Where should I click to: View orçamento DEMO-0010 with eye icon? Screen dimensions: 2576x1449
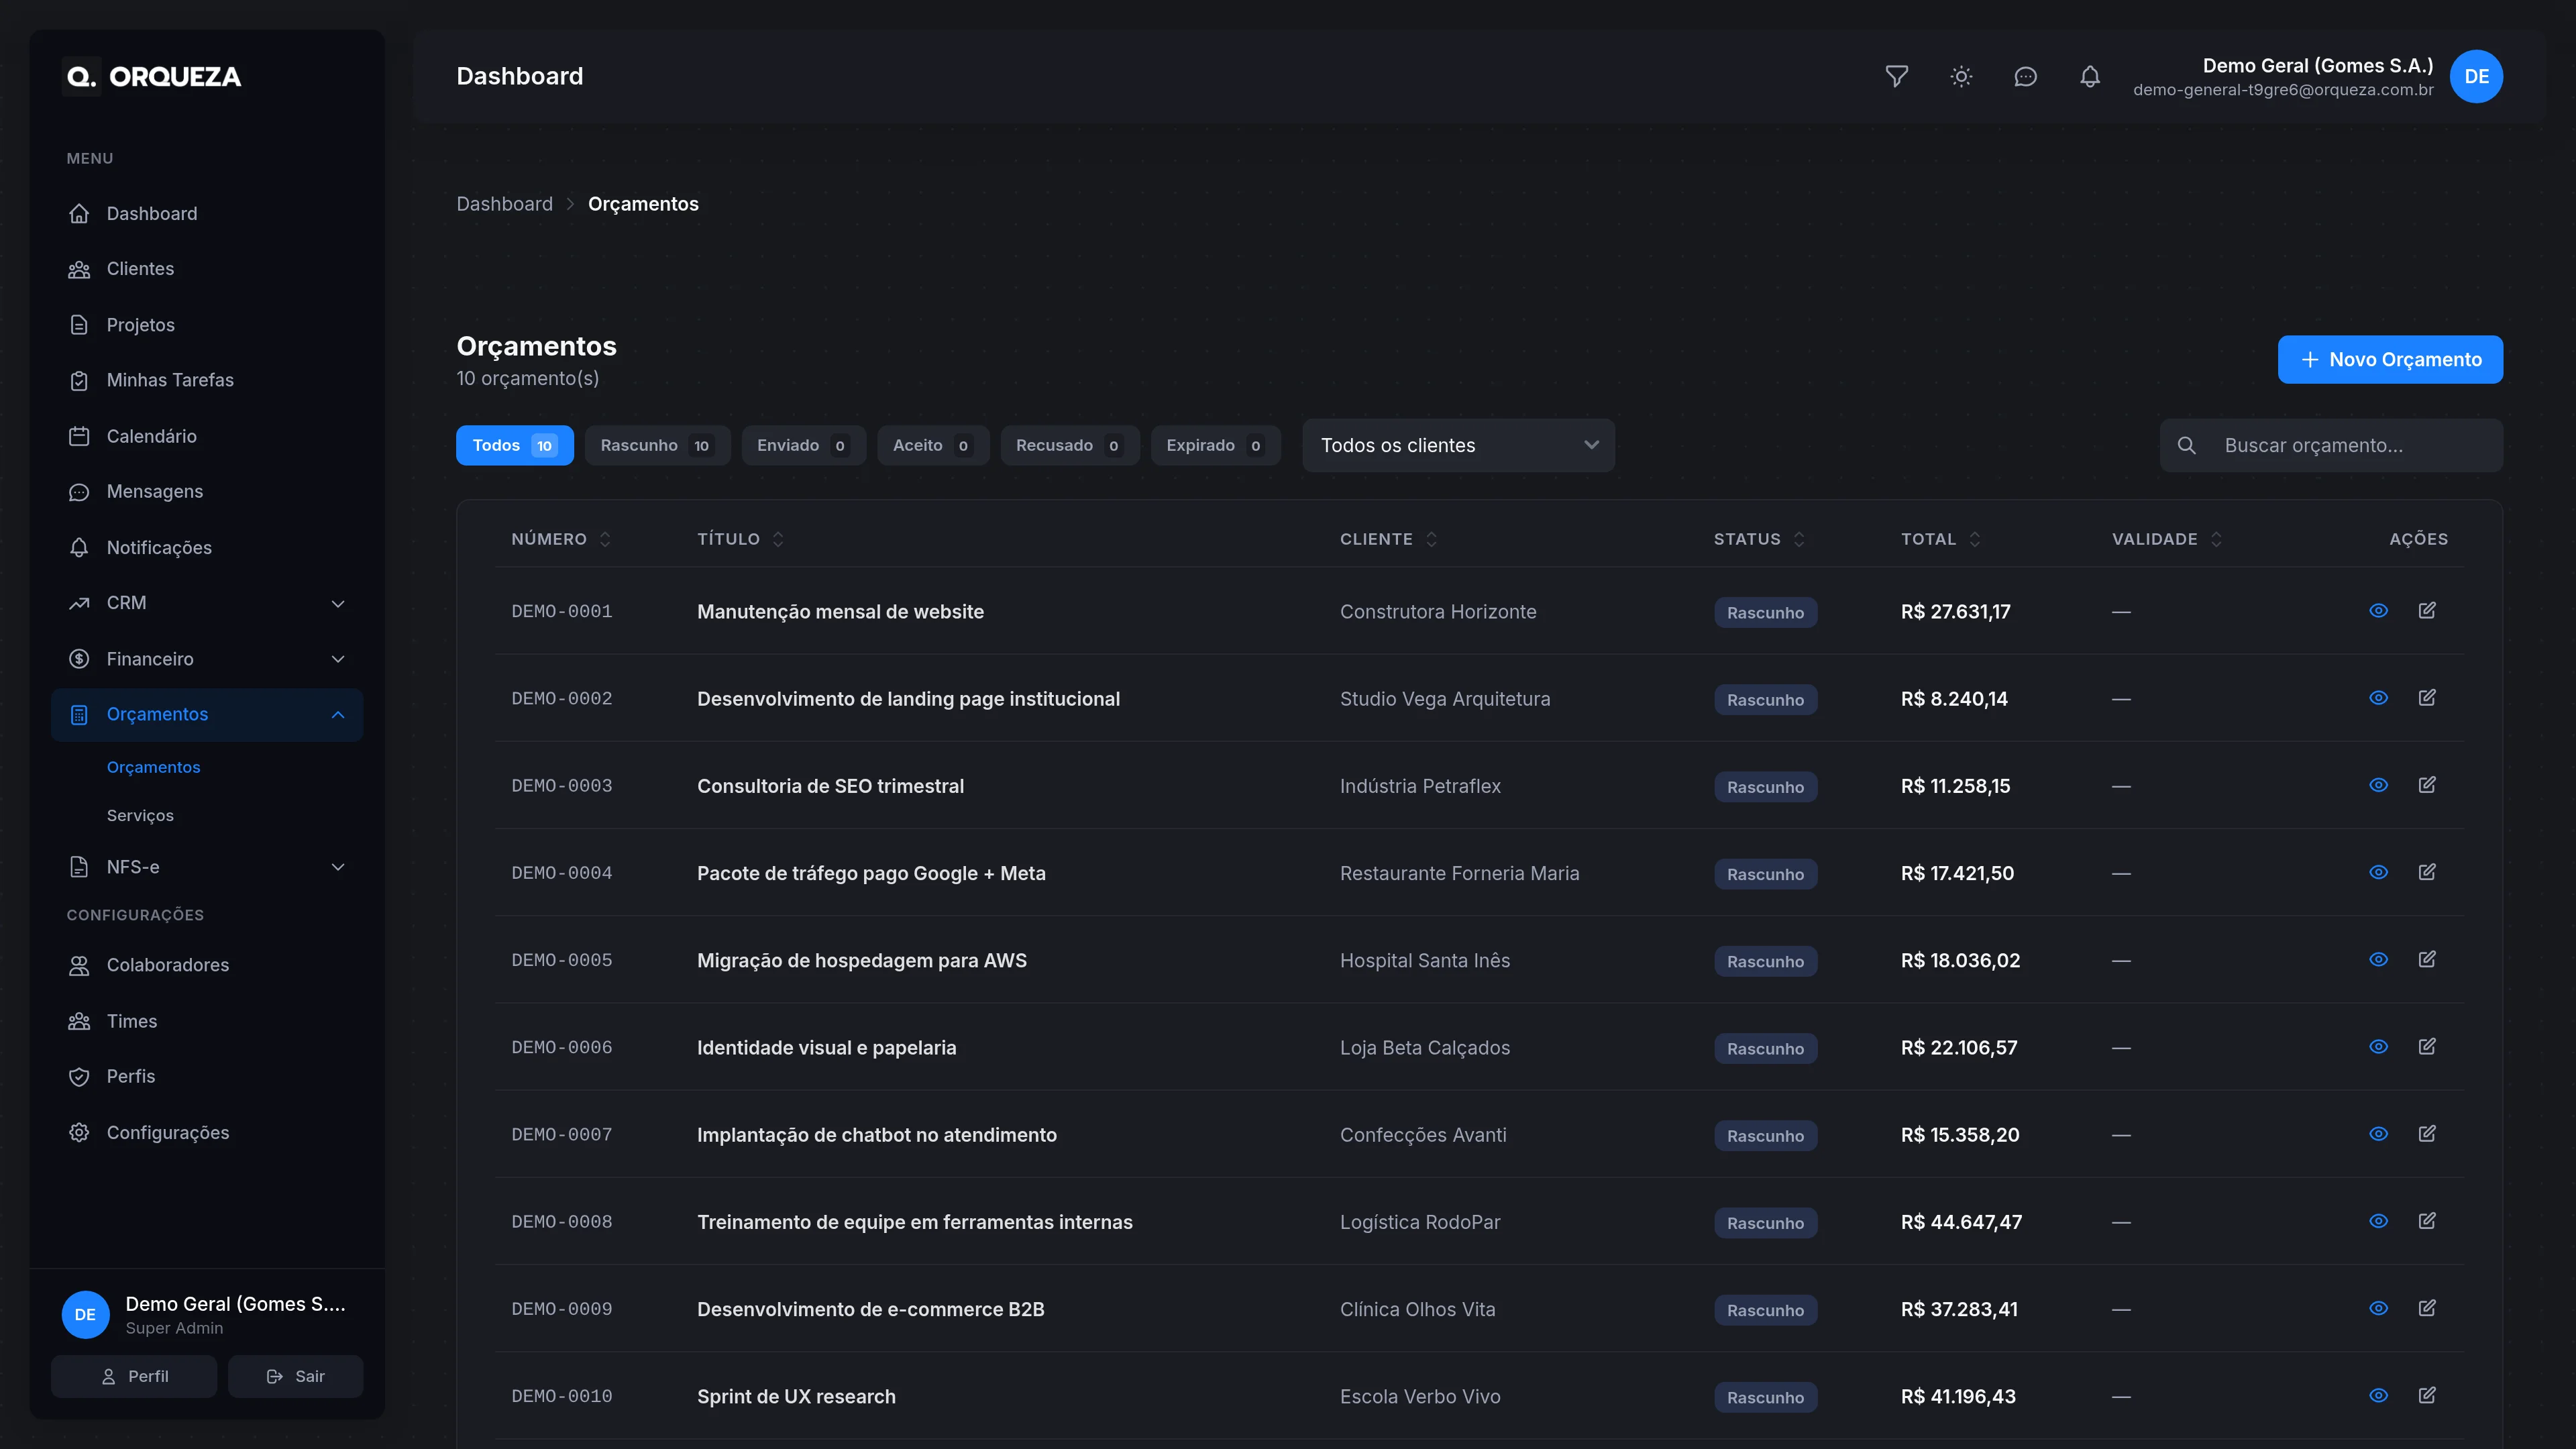pyautogui.click(x=2378, y=1395)
